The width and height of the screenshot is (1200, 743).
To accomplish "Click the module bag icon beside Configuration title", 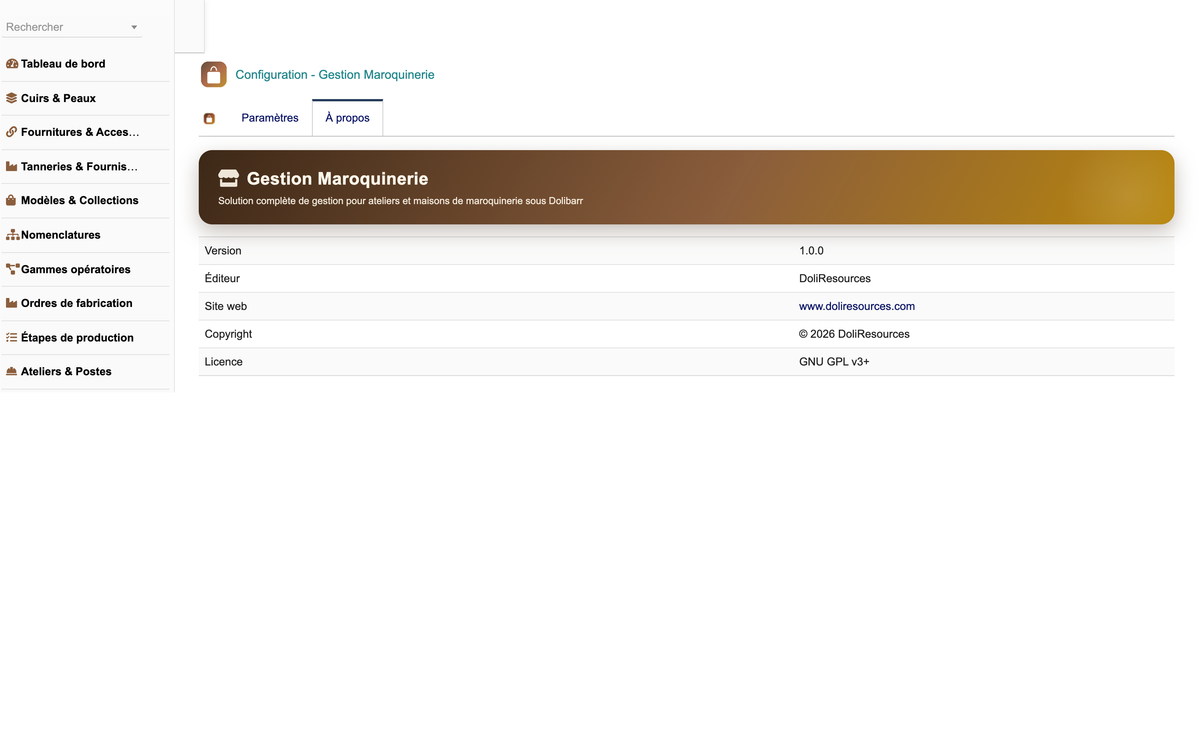I will click(x=214, y=75).
